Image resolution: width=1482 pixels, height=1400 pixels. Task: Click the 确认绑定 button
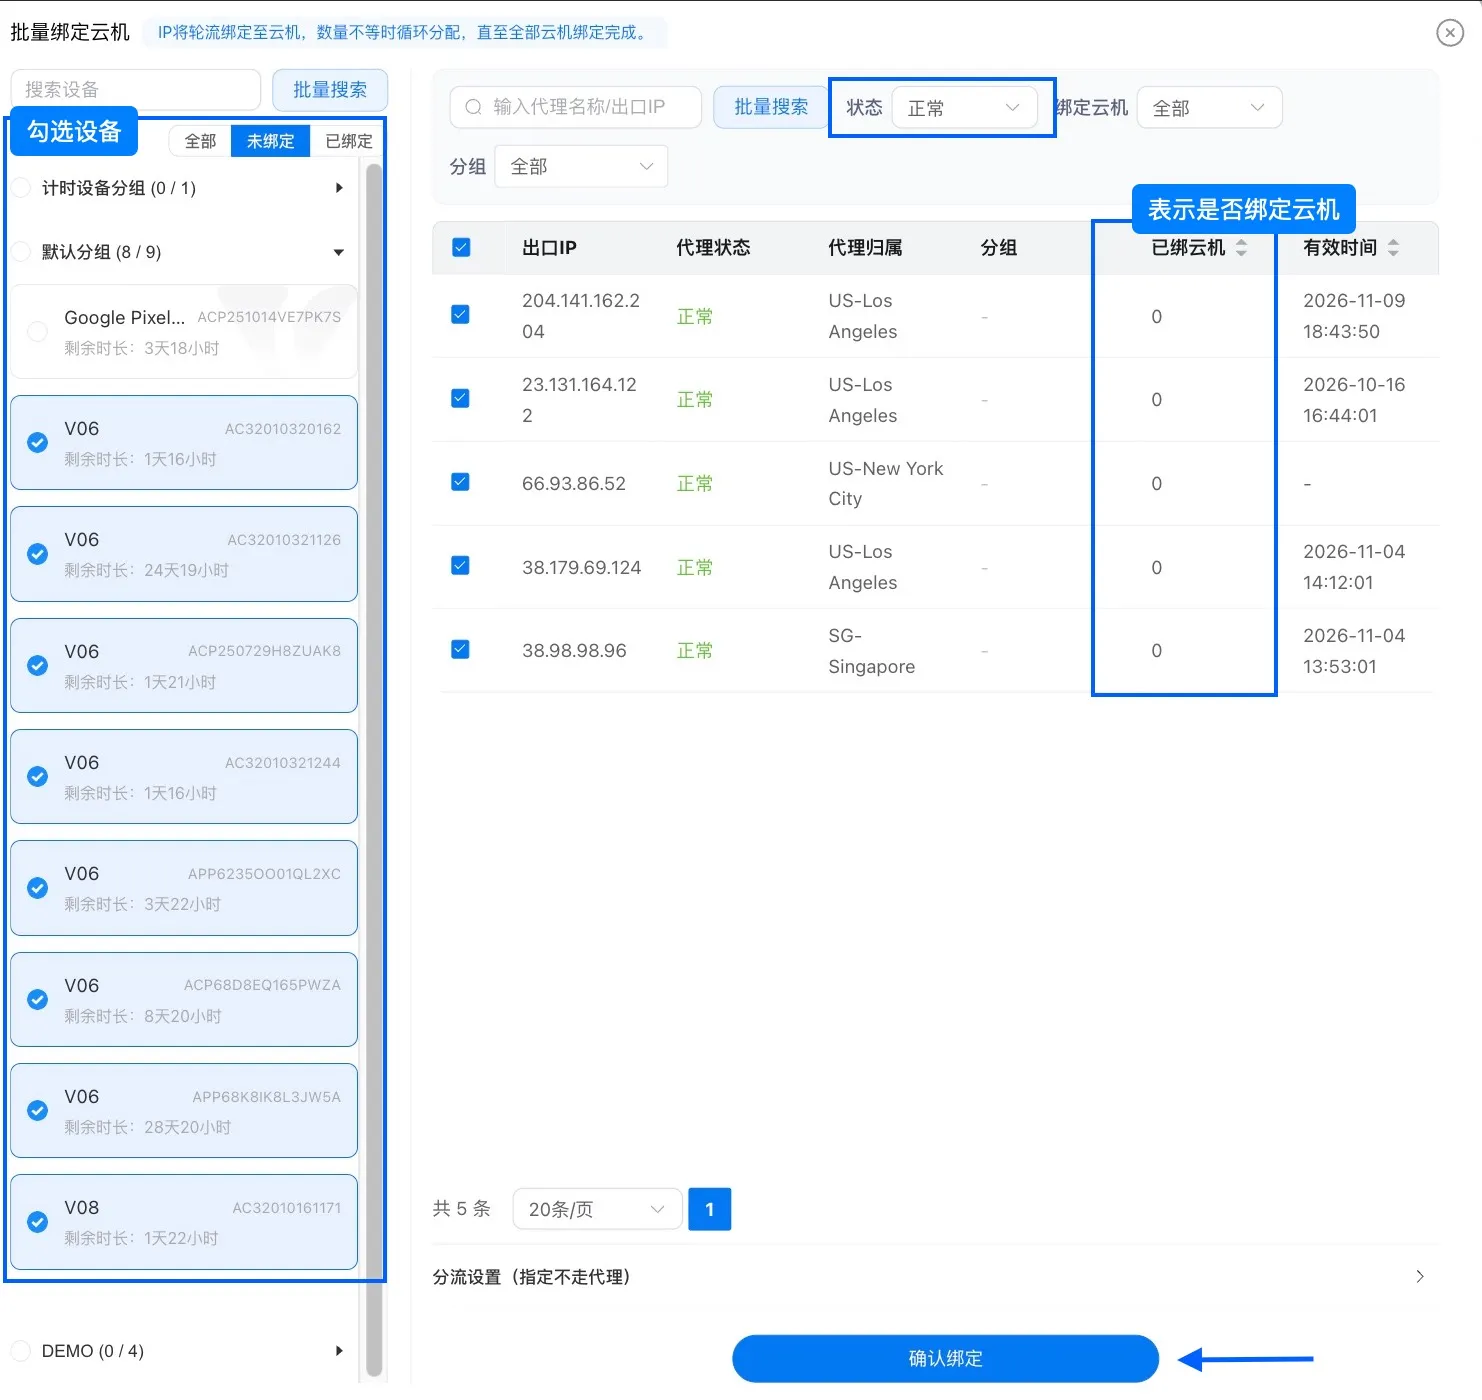point(945,1358)
